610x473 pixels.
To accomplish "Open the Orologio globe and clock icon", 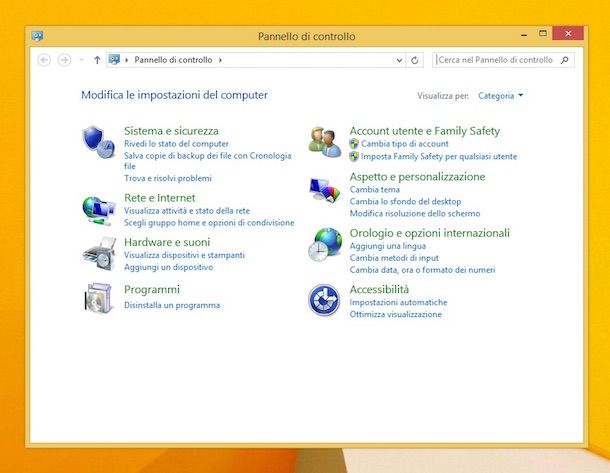I will click(325, 245).
